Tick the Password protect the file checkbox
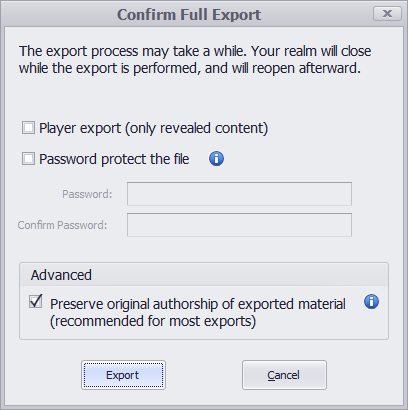The height and width of the screenshot is (410, 408). 28,159
